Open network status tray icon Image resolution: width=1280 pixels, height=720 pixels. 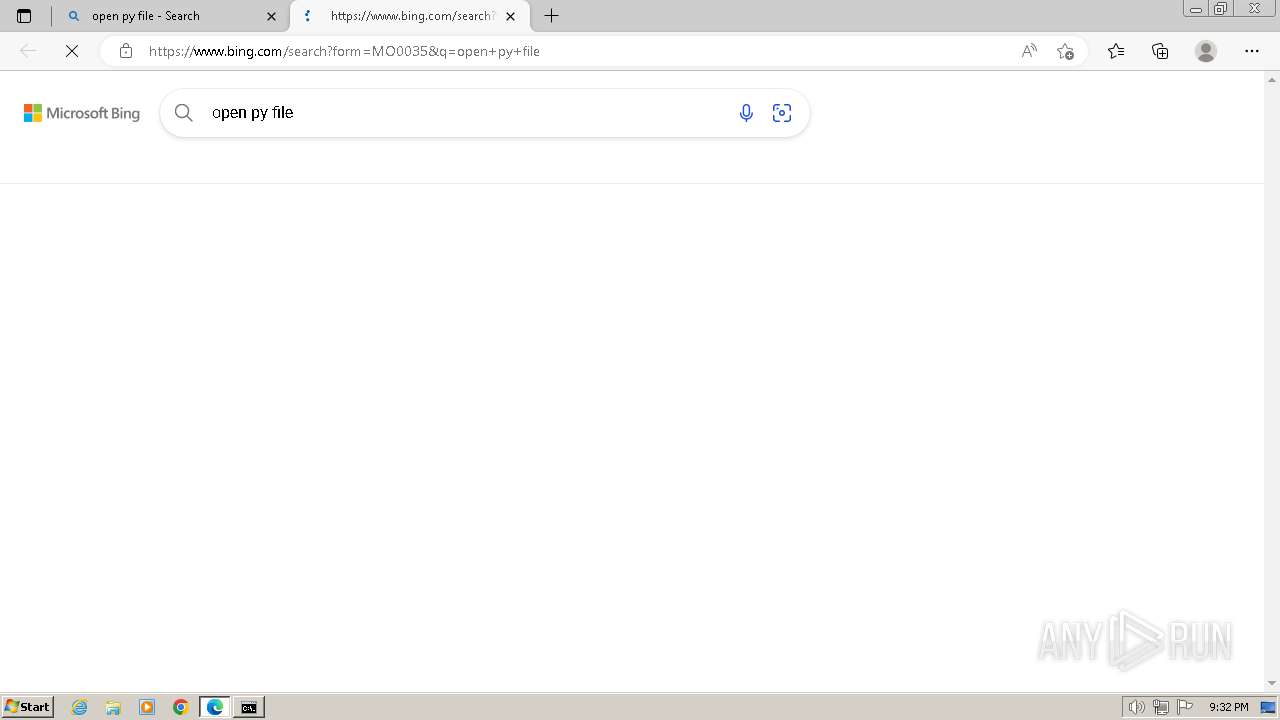[1161, 707]
